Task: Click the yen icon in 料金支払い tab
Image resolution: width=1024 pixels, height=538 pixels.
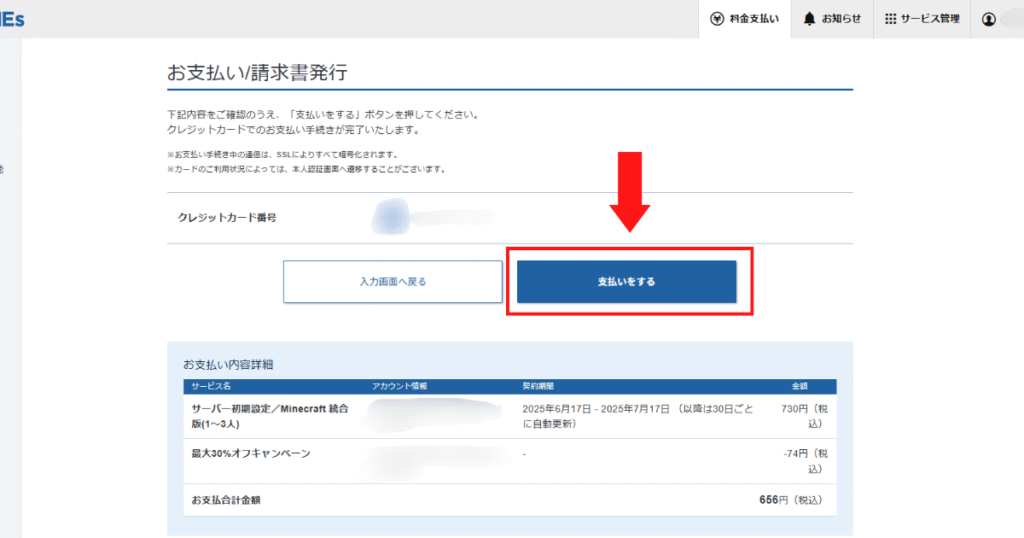Action: (717, 19)
